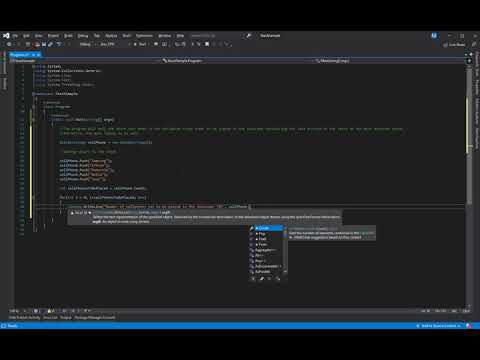
Task: Click Add to Source Control in status bar
Action: click(x=439, y=326)
